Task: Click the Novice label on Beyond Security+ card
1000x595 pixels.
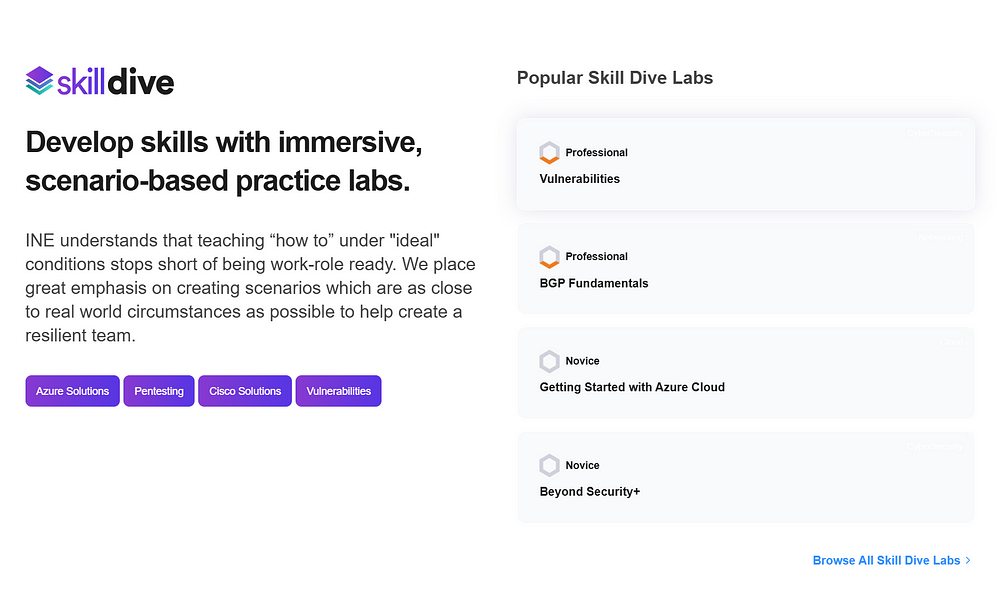Action: [x=582, y=466]
